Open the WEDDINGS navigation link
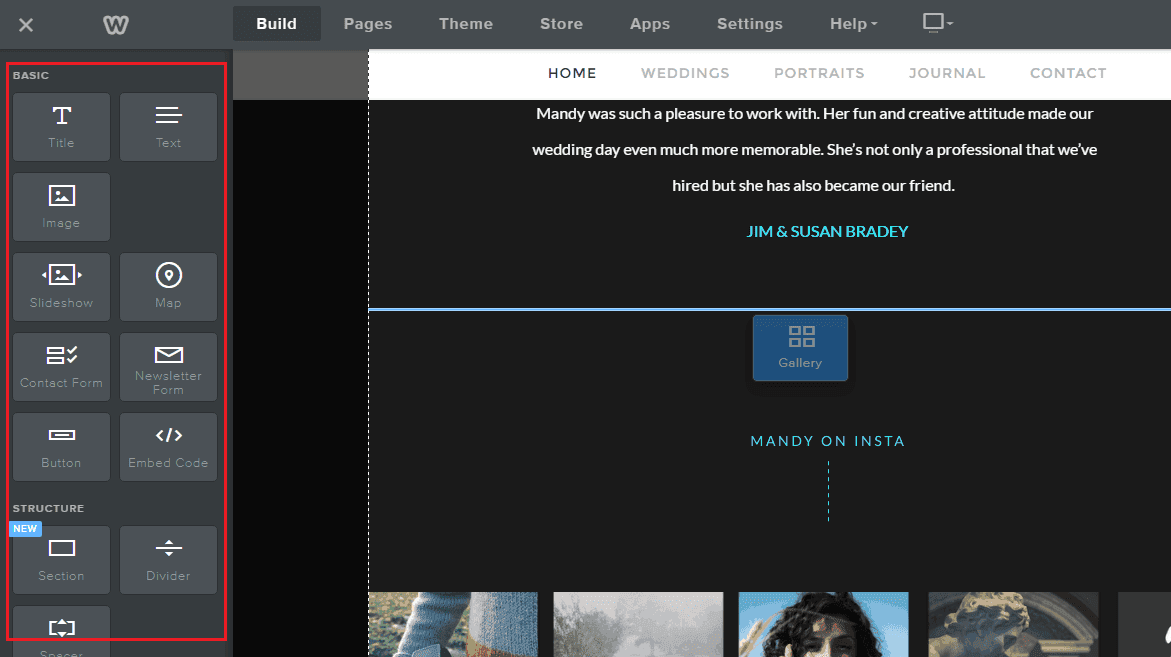This screenshot has width=1171, height=657. click(x=685, y=73)
